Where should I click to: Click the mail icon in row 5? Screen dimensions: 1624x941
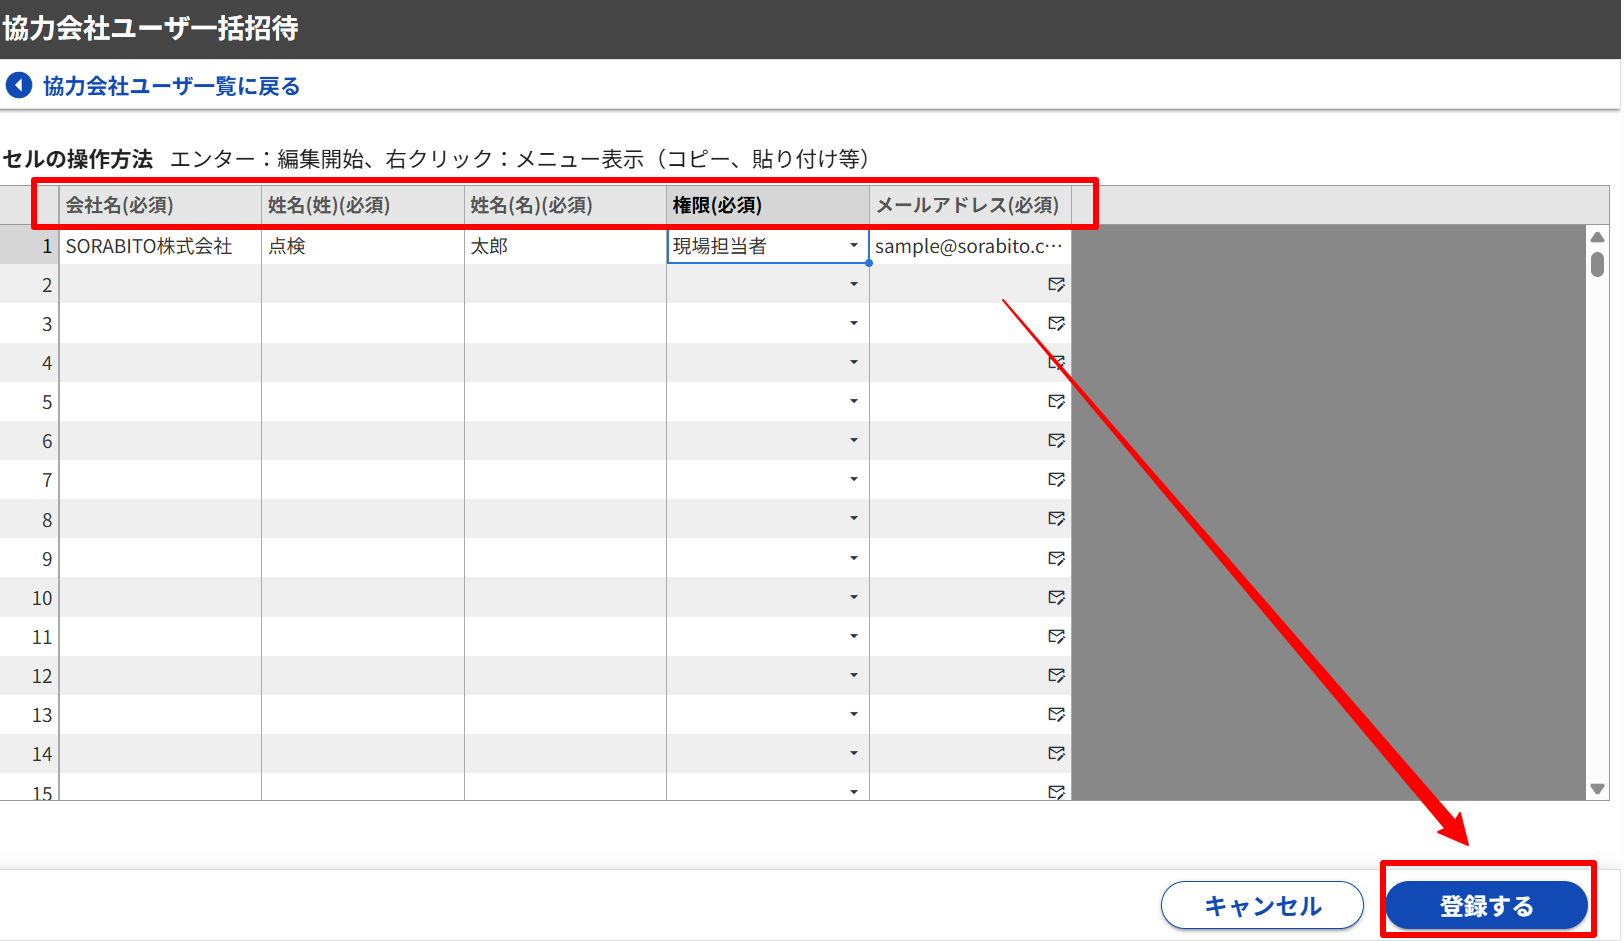pos(1056,402)
